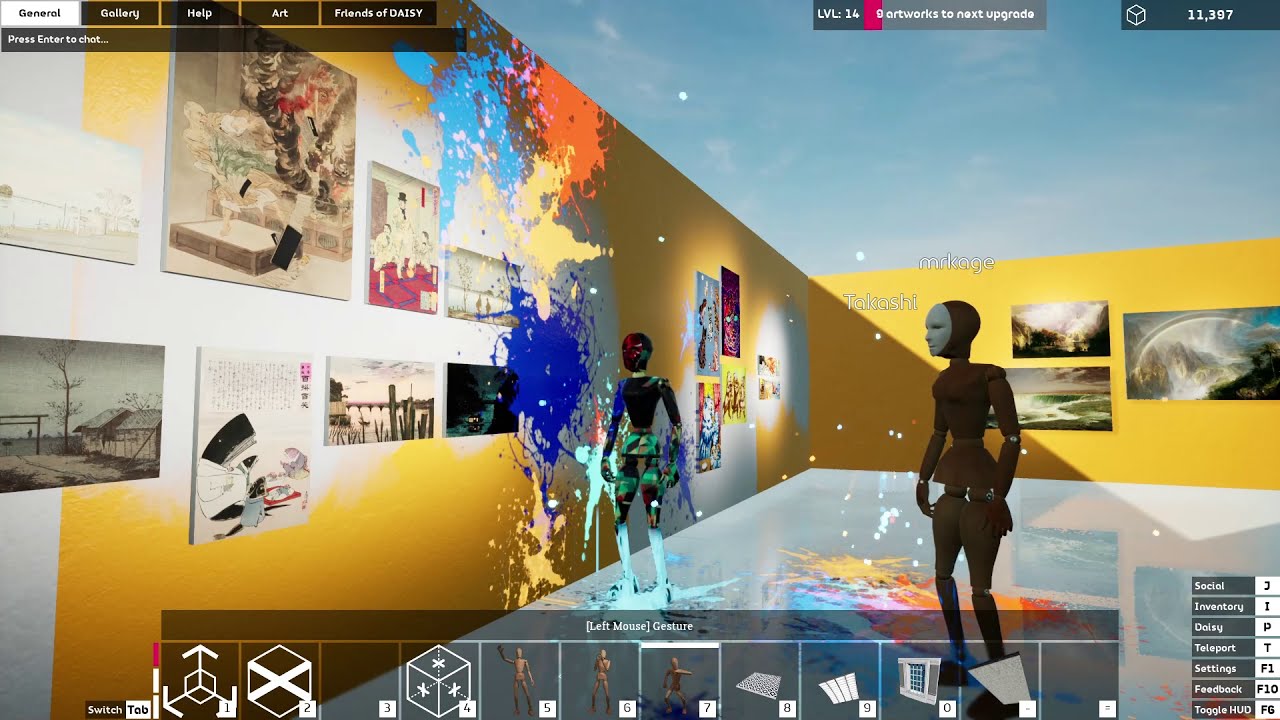Choose the crouching mannequin gesture in slot 7
Image resolution: width=1280 pixels, height=720 pixels.
tap(680, 681)
